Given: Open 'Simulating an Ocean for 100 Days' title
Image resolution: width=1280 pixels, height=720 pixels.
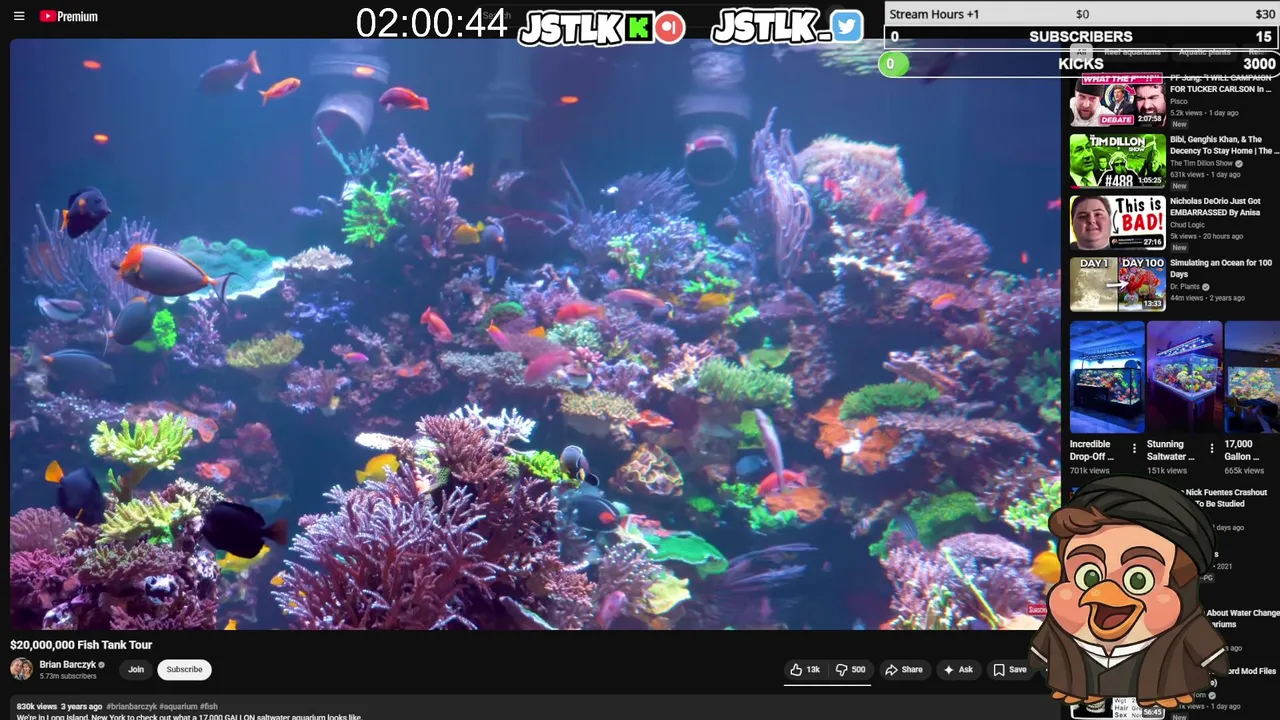Looking at the screenshot, I should (x=1221, y=268).
